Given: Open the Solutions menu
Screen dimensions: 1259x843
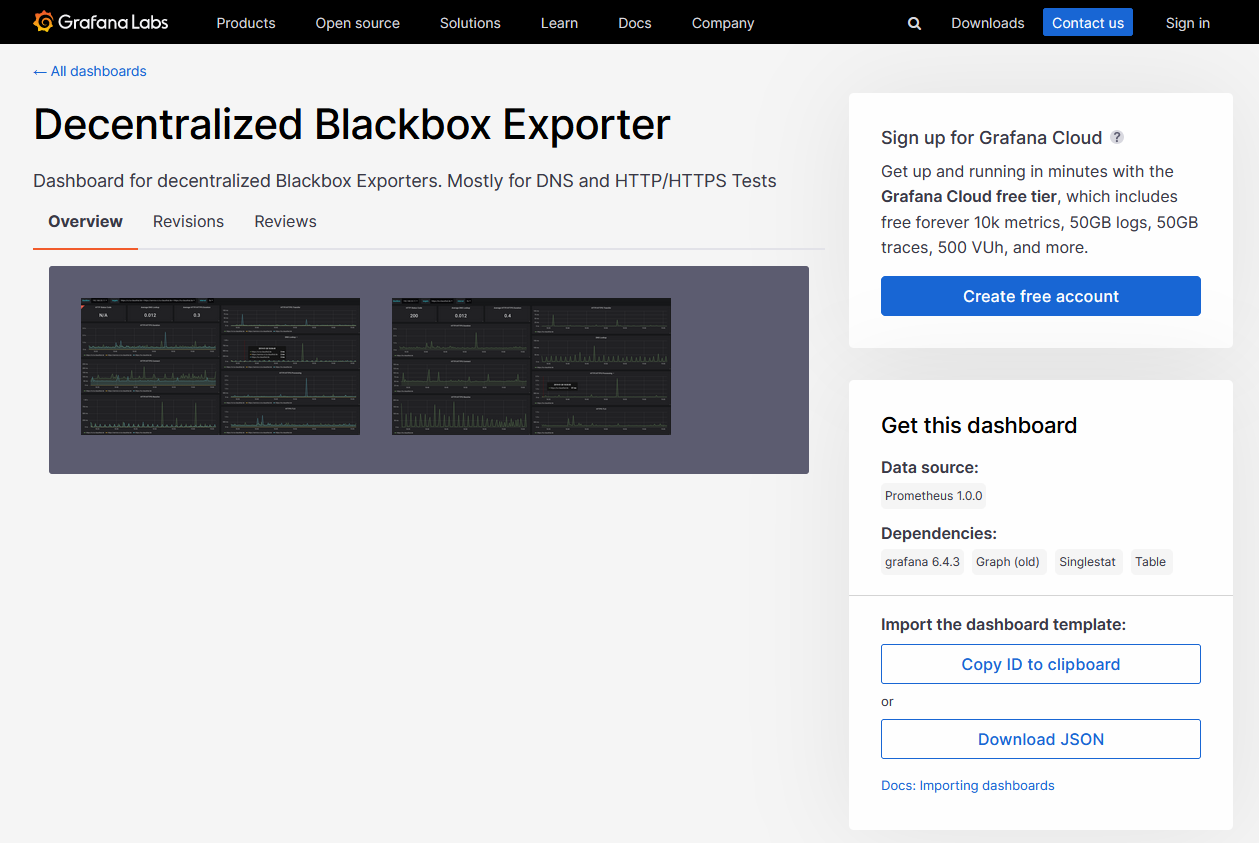Looking at the screenshot, I should [x=470, y=23].
